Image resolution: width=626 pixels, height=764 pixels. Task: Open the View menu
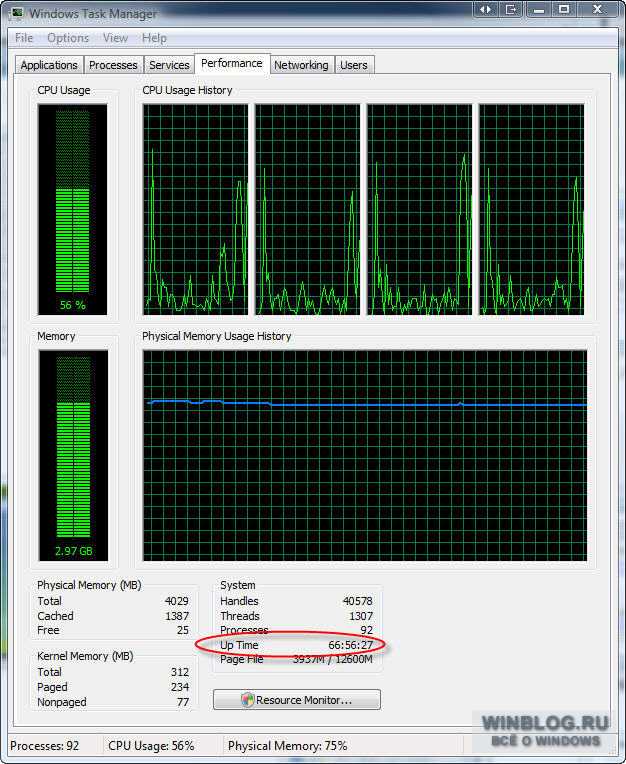[x=115, y=38]
